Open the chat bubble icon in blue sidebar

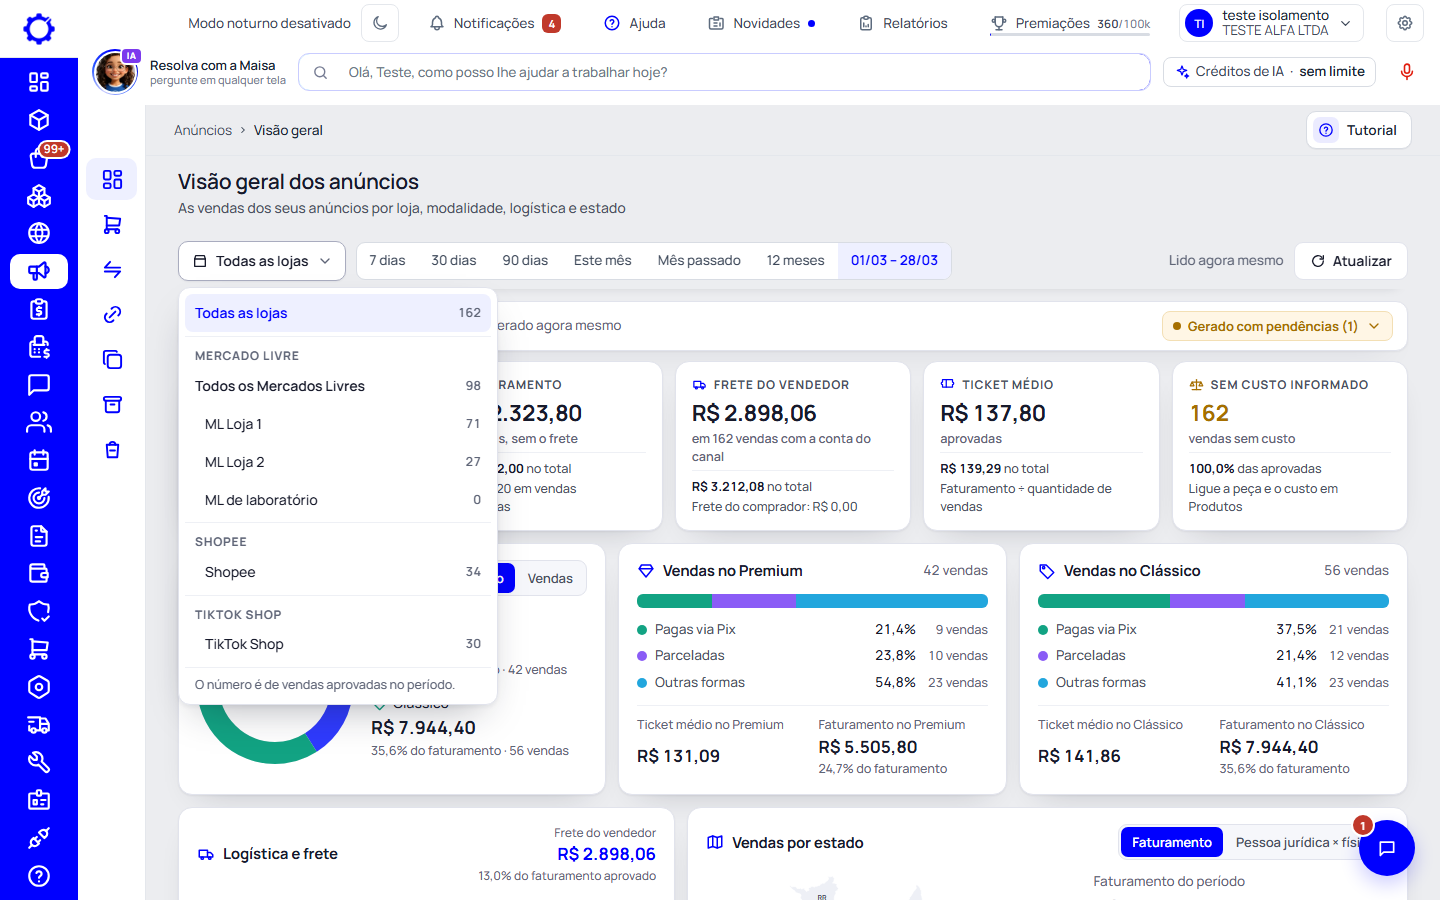(x=39, y=385)
